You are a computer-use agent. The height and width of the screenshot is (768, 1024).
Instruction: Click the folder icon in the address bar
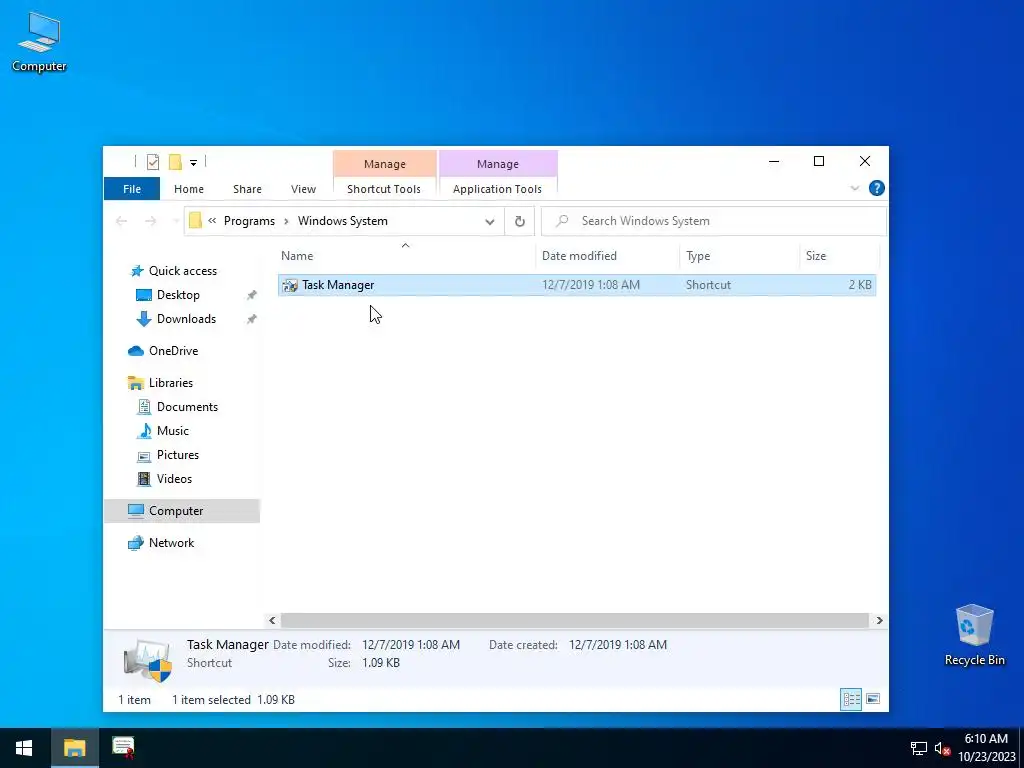coord(195,221)
